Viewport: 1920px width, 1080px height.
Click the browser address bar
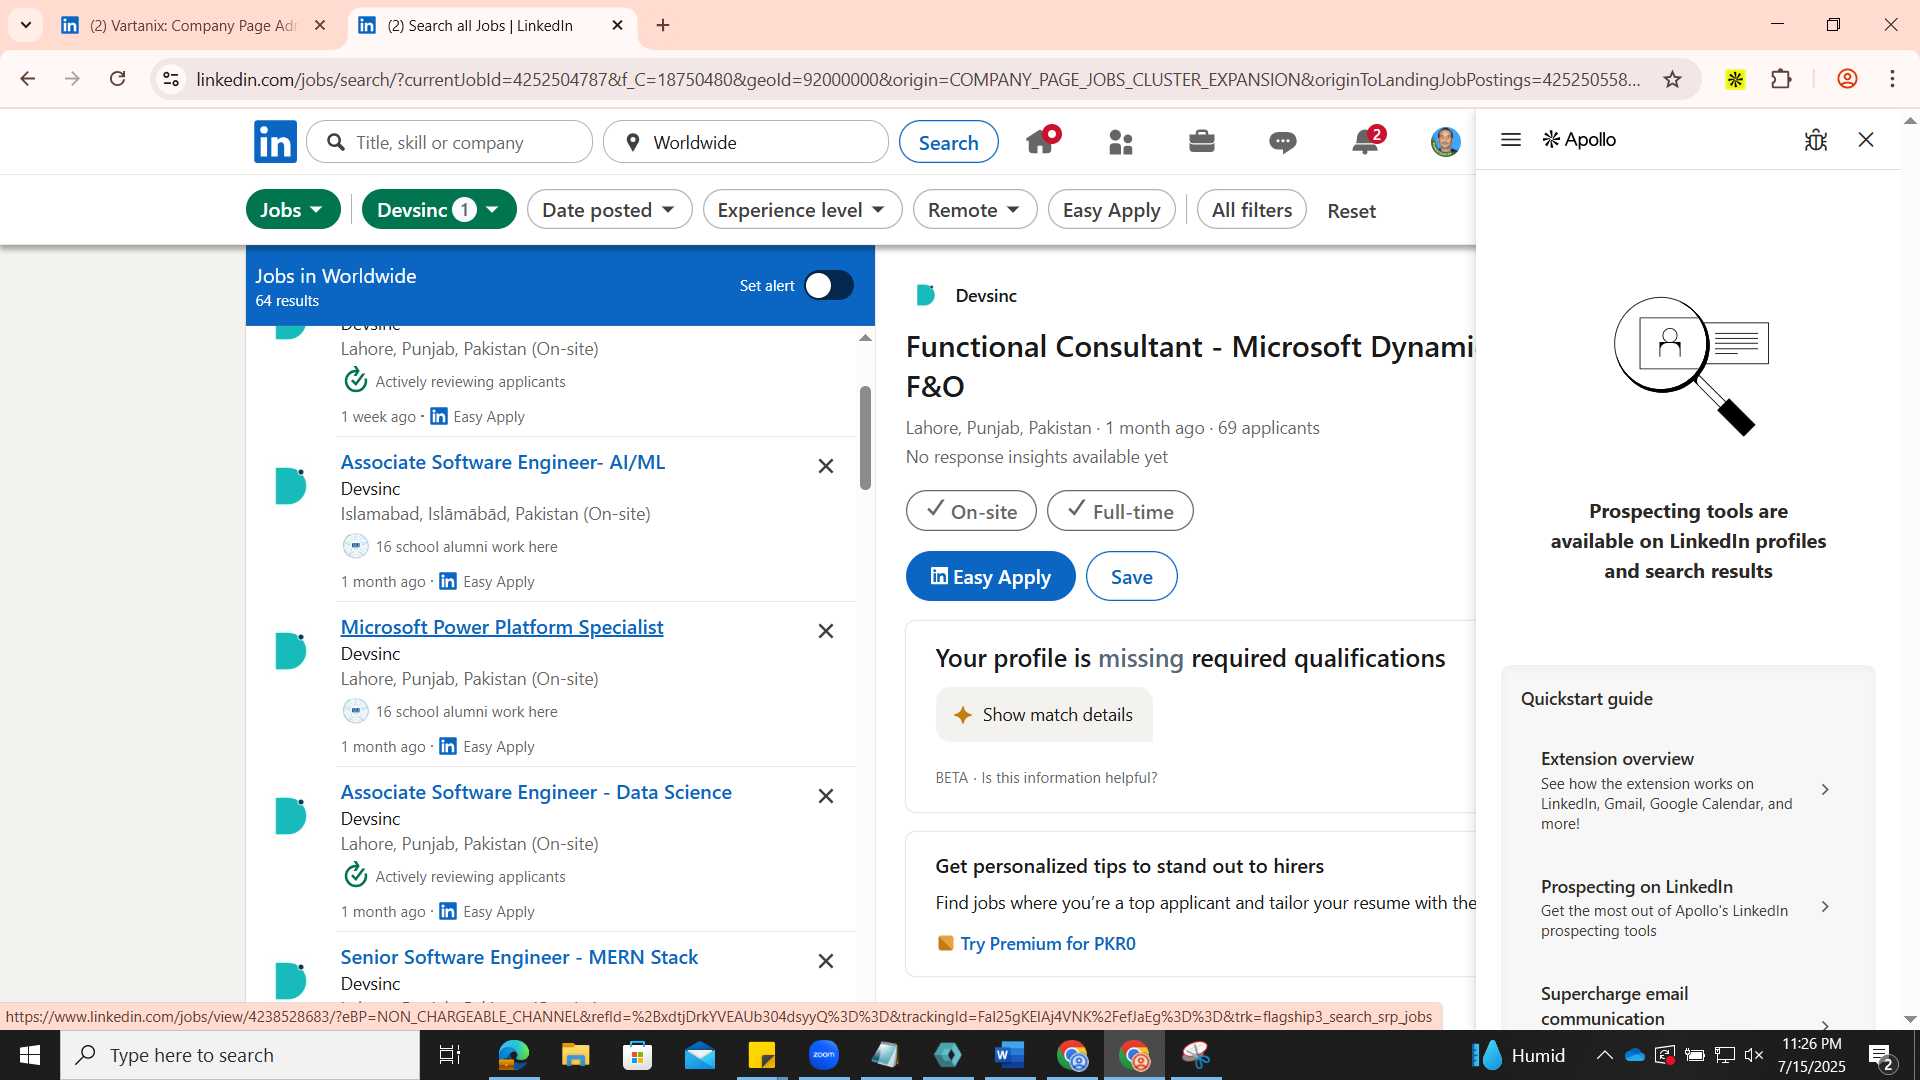pos(918,80)
